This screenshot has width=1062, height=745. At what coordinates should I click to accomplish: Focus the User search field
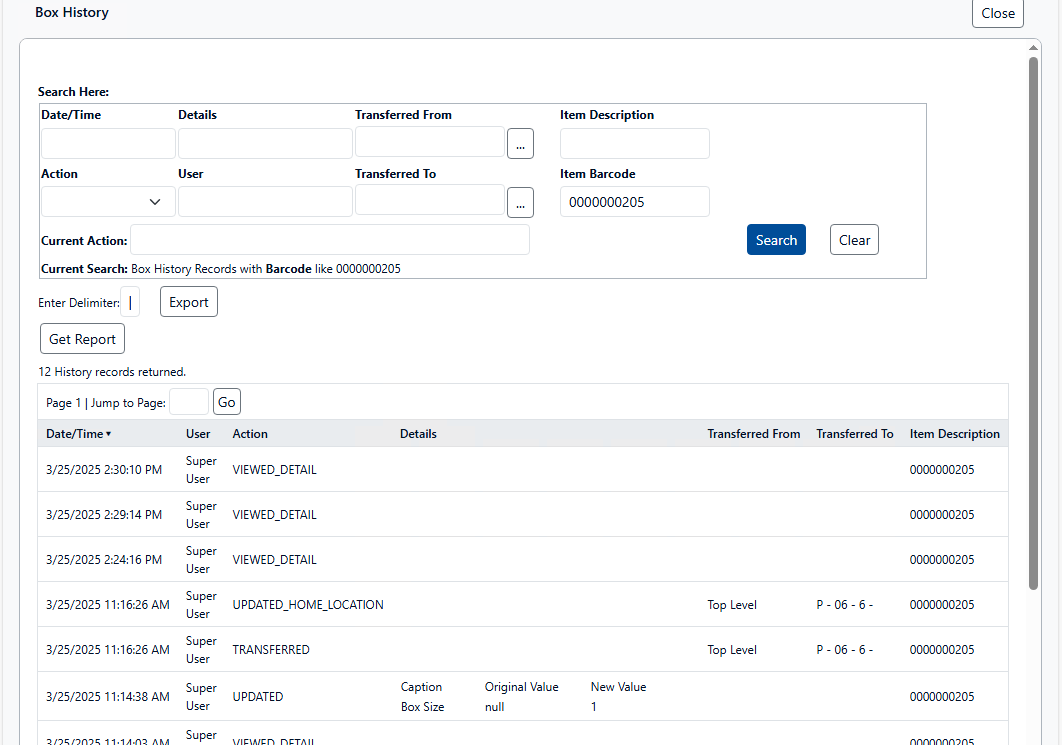click(x=265, y=202)
